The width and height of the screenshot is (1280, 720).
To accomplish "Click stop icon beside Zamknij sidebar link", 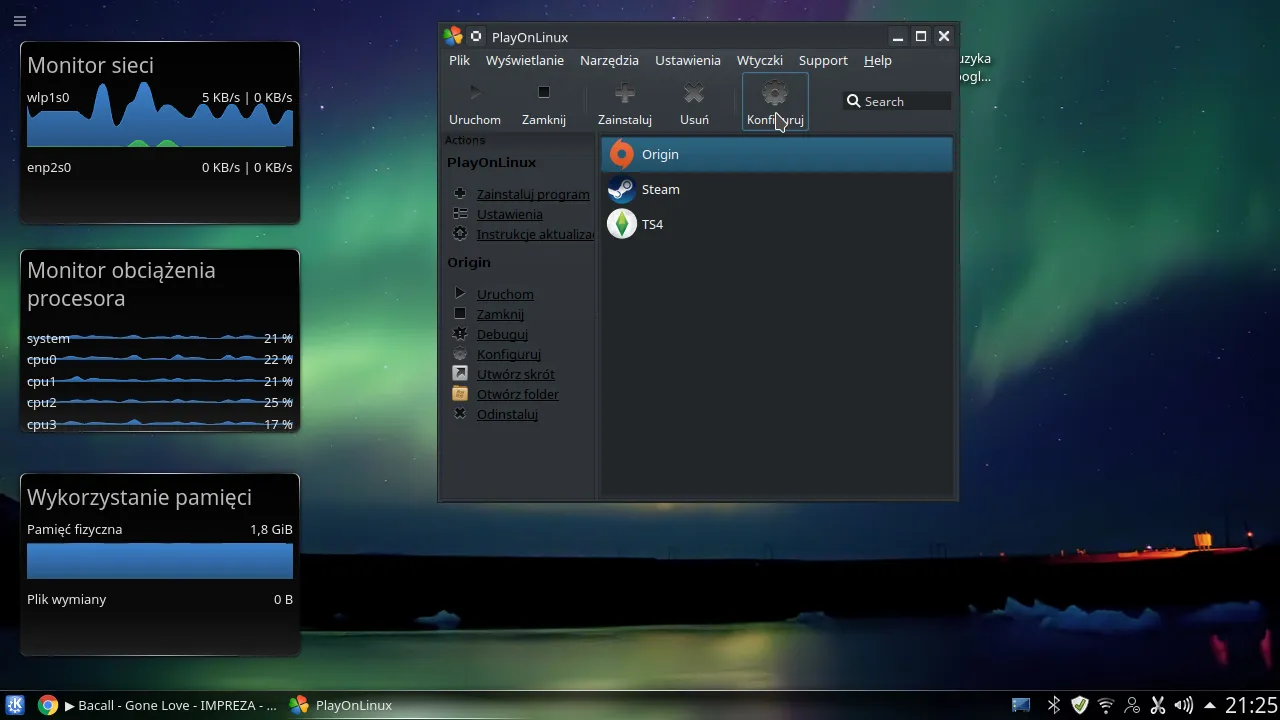I will pos(460,314).
